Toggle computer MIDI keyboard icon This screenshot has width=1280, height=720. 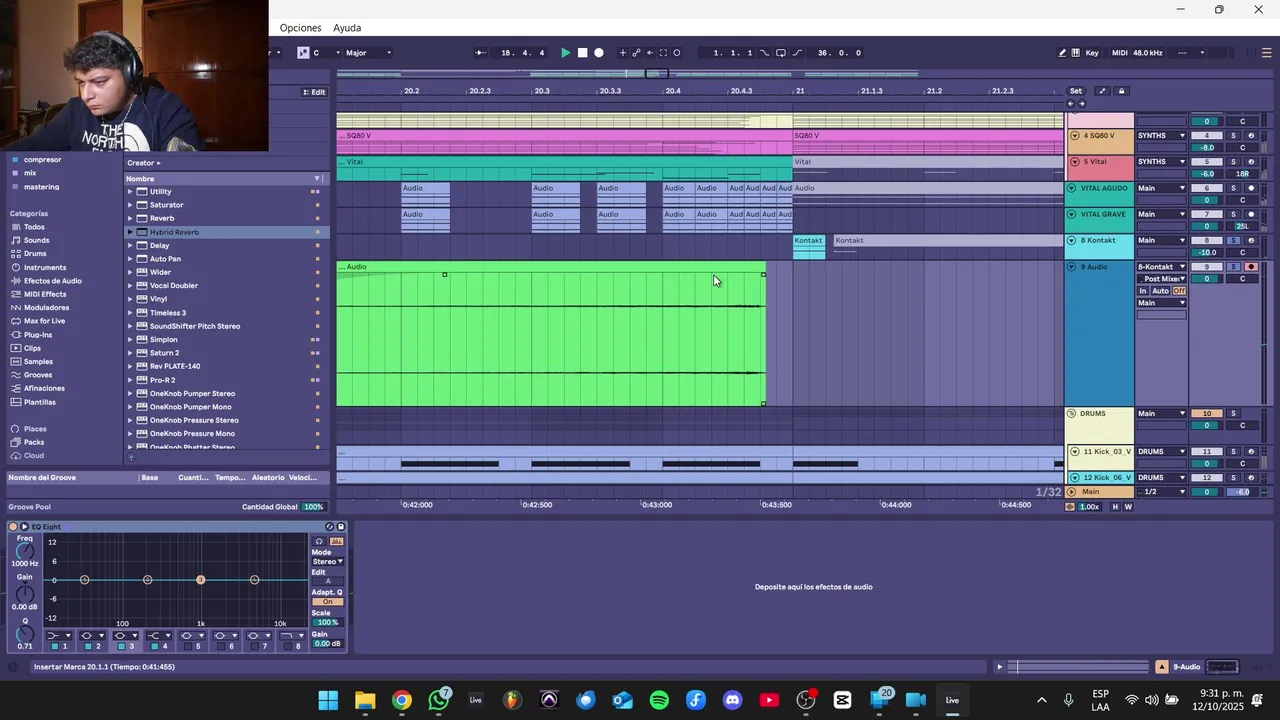pyautogui.click(x=1075, y=53)
